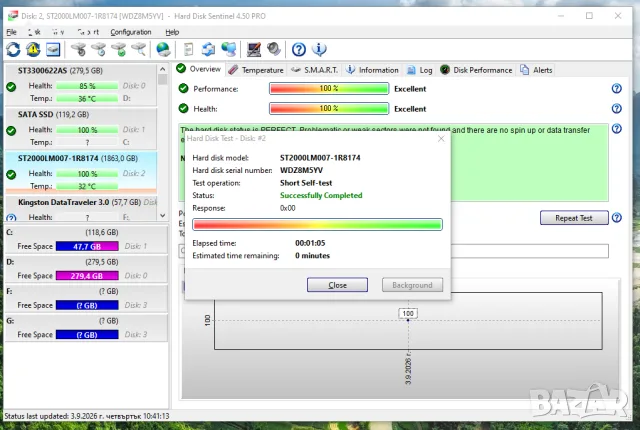640x430 pixels.
Task: Switch to the Log tab
Action: pyautogui.click(x=420, y=70)
